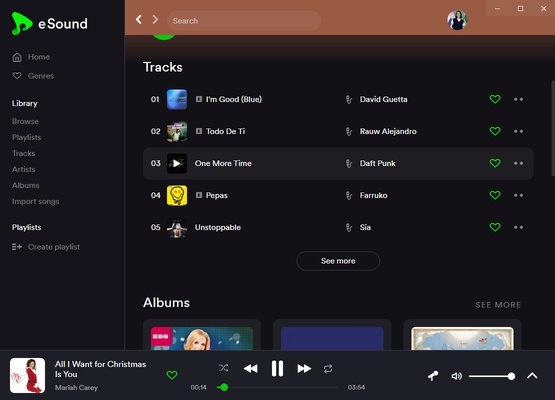Open Playlists under Library
Screen dimensions: 555x400
27,137
